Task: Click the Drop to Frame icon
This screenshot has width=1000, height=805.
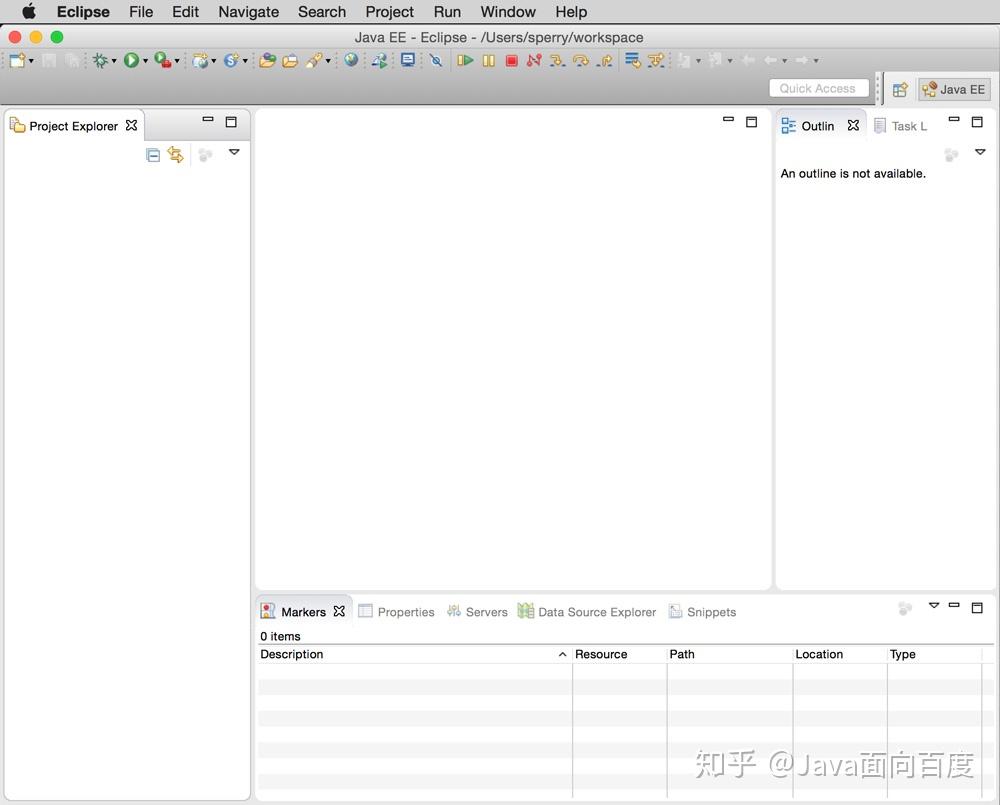Action: (x=632, y=61)
